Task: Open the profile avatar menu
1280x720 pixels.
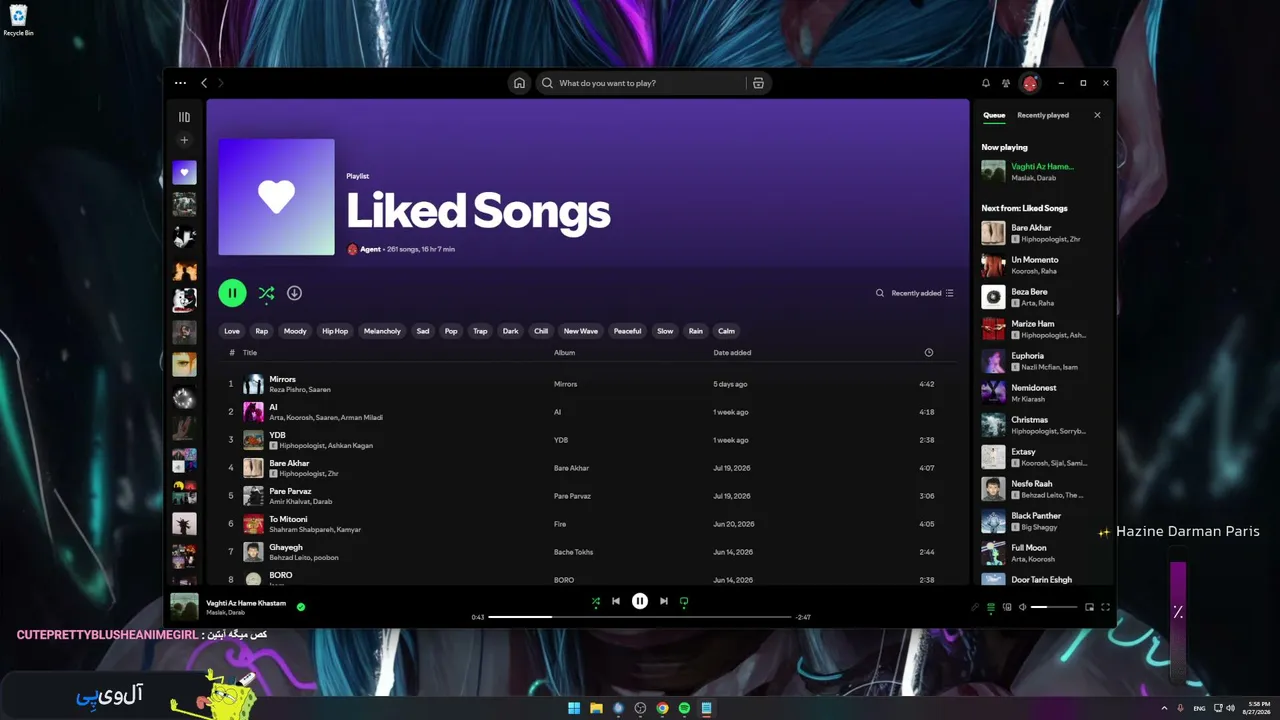Action: tap(1030, 83)
